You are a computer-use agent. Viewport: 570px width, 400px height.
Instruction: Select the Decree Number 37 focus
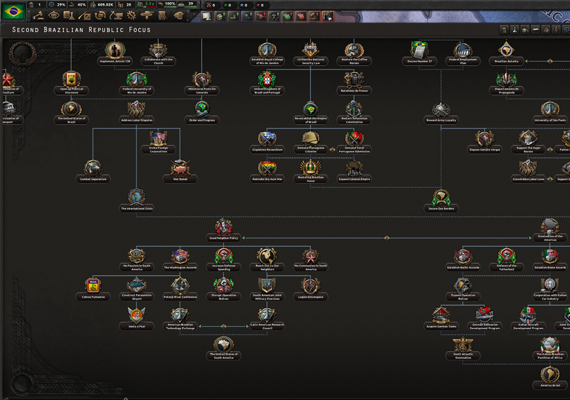tap(419, 54)
